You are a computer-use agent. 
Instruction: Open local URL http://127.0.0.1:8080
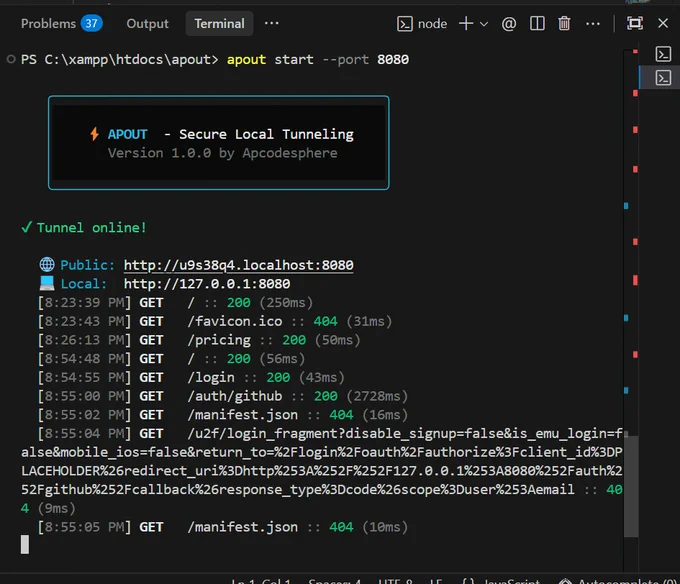point(207,284)
